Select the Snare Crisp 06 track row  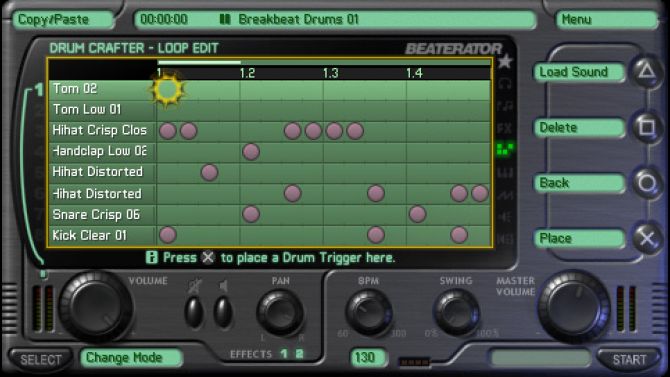tap(270, 214)
